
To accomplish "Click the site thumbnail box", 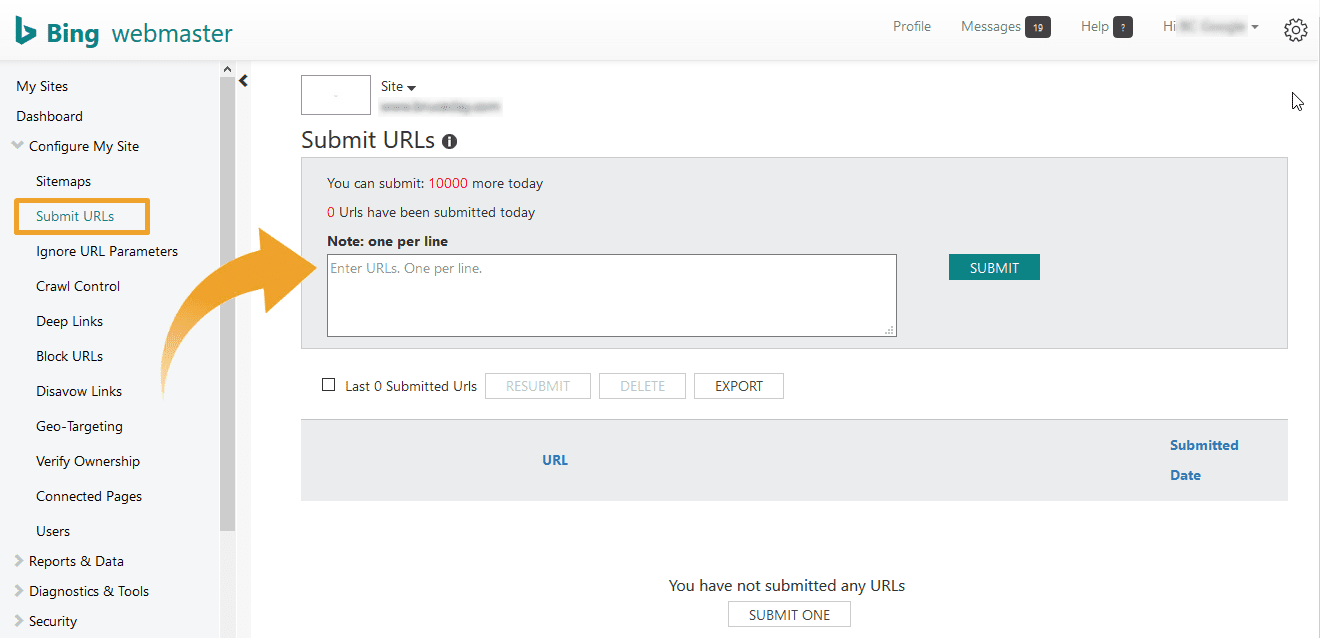I will tap(335, 95).
